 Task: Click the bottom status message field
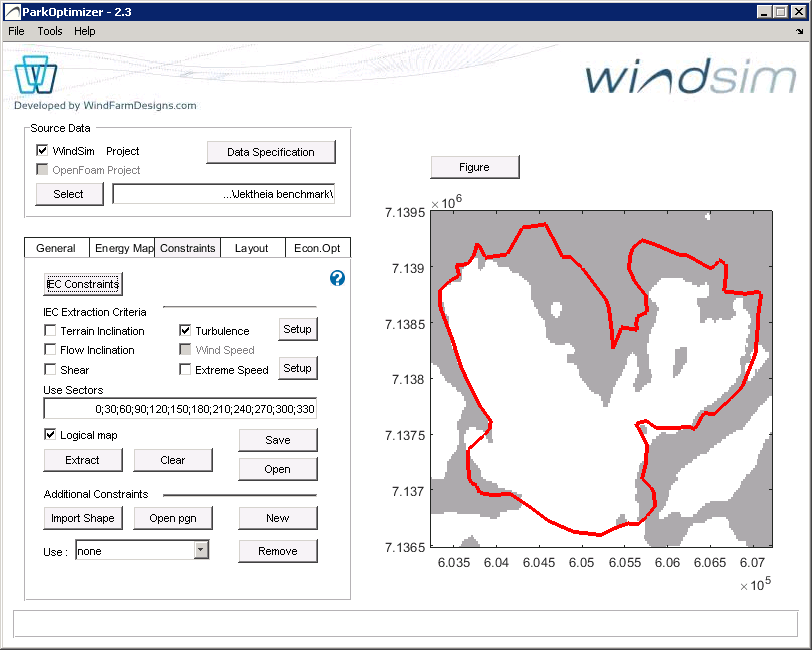[405, 624]
